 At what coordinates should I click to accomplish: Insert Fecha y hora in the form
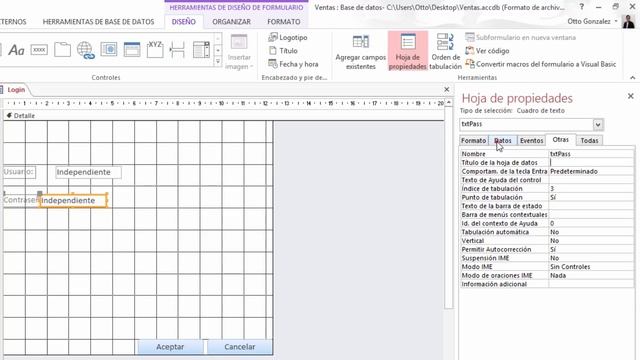pos(293,64)
